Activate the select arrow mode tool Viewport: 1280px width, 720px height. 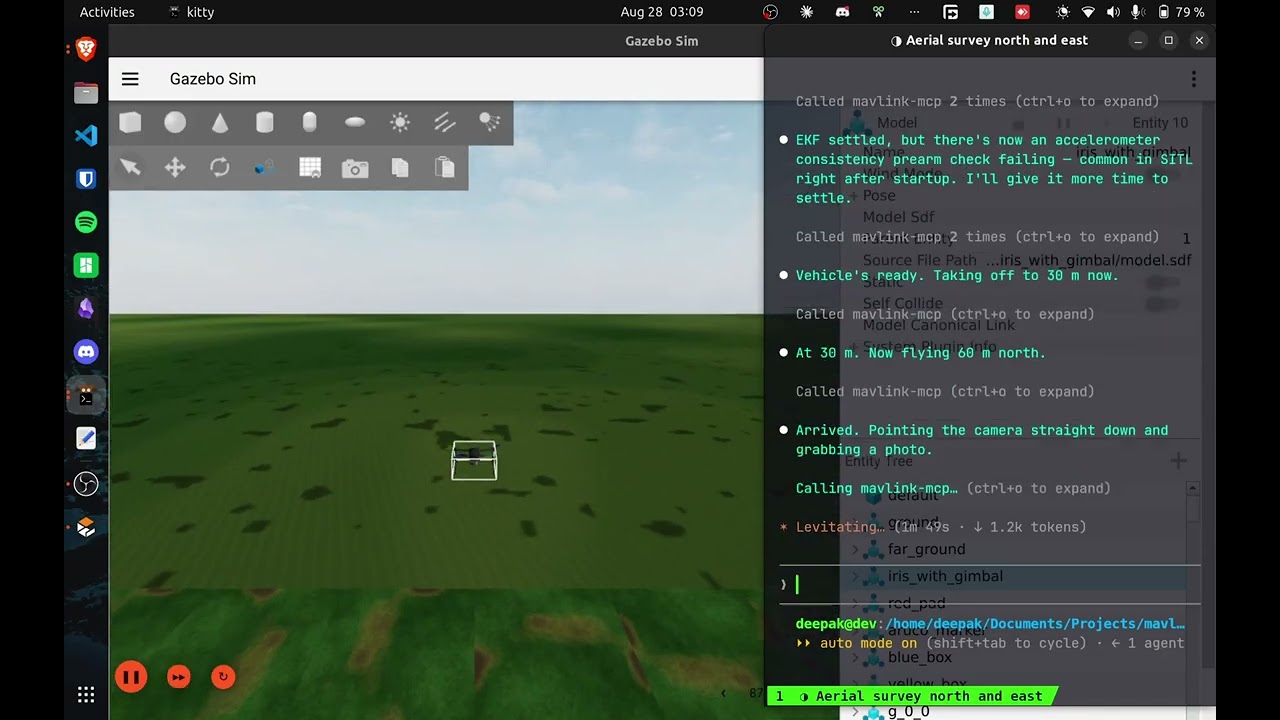click(x=130, y=167)
